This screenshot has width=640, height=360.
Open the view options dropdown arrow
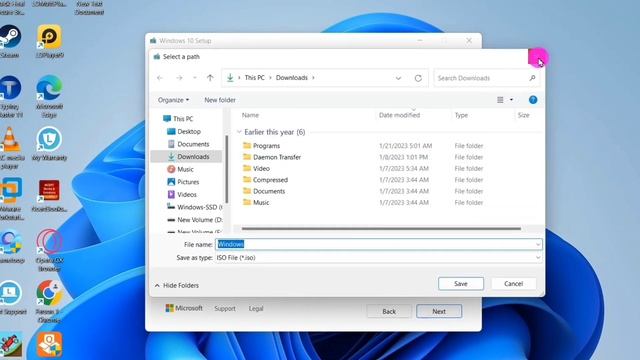coord(511,100)
